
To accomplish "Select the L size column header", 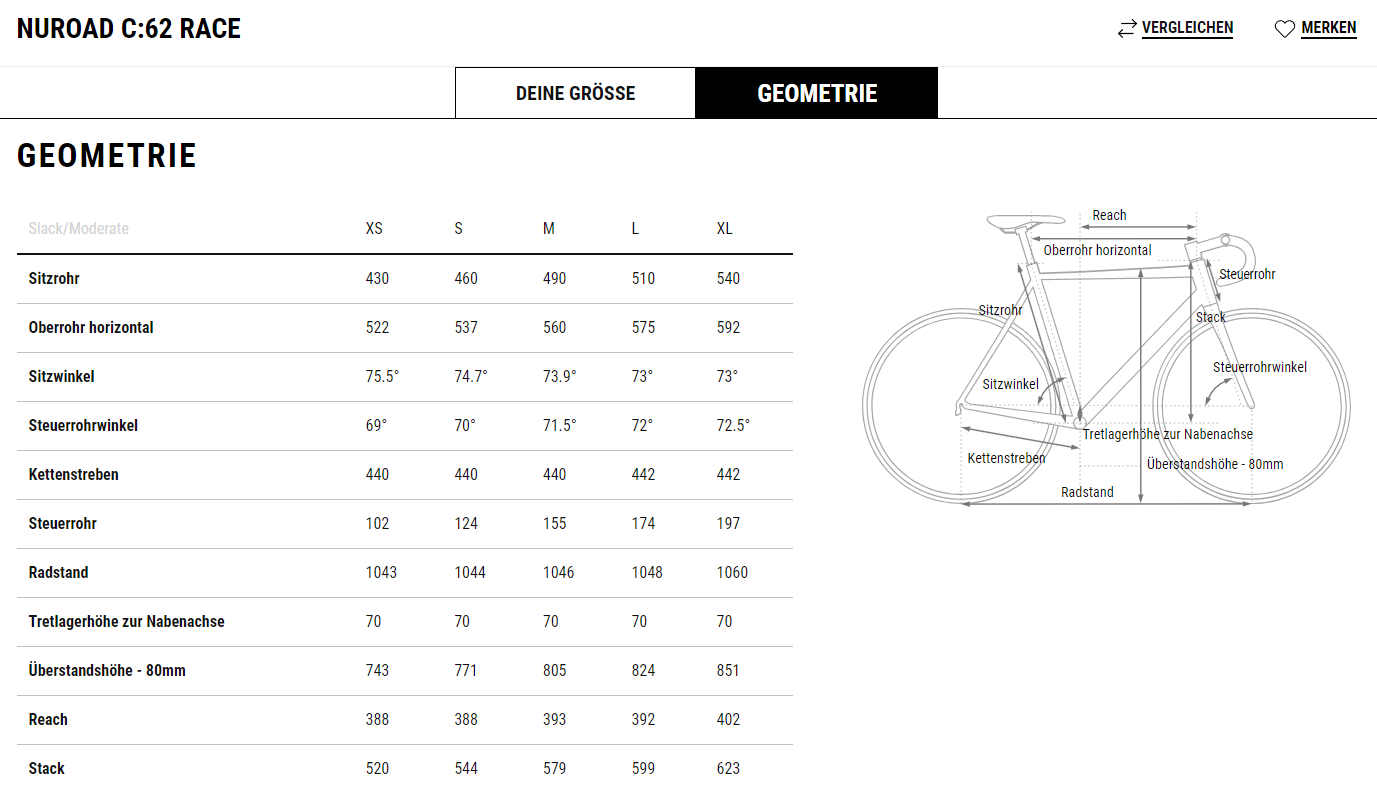I will click(635, 228).
